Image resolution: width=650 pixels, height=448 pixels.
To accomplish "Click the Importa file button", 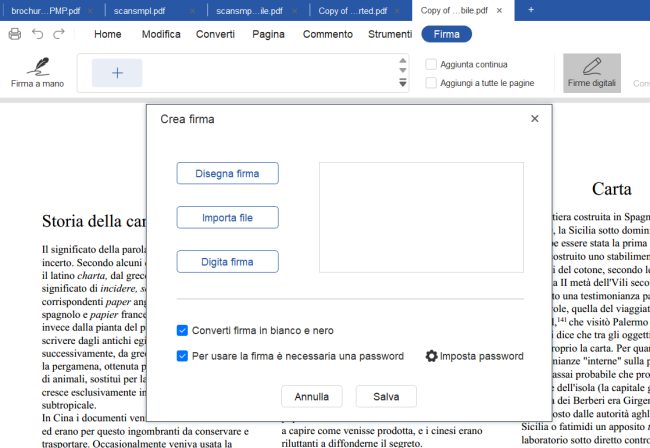I will (x=227, y=218).
